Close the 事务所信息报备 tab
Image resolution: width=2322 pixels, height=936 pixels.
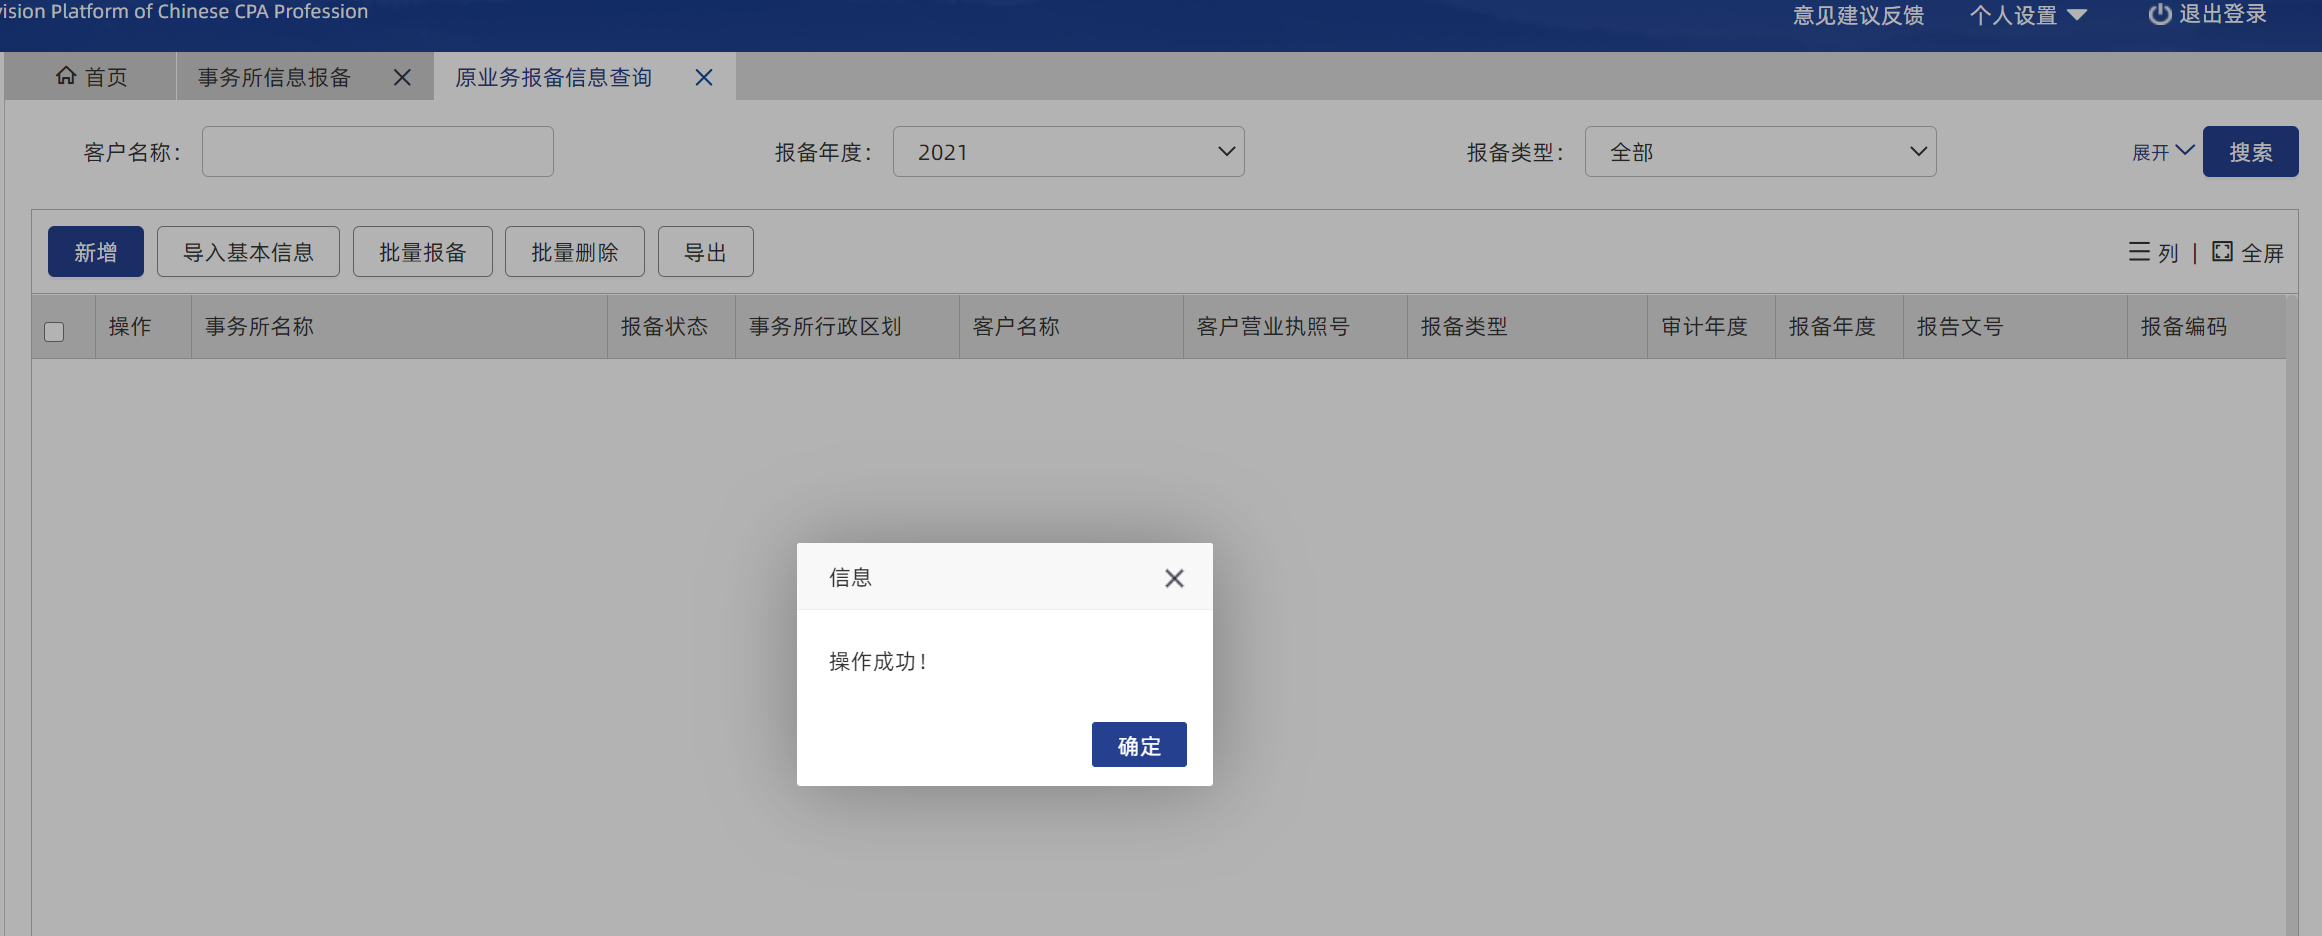tap(402, 77)
